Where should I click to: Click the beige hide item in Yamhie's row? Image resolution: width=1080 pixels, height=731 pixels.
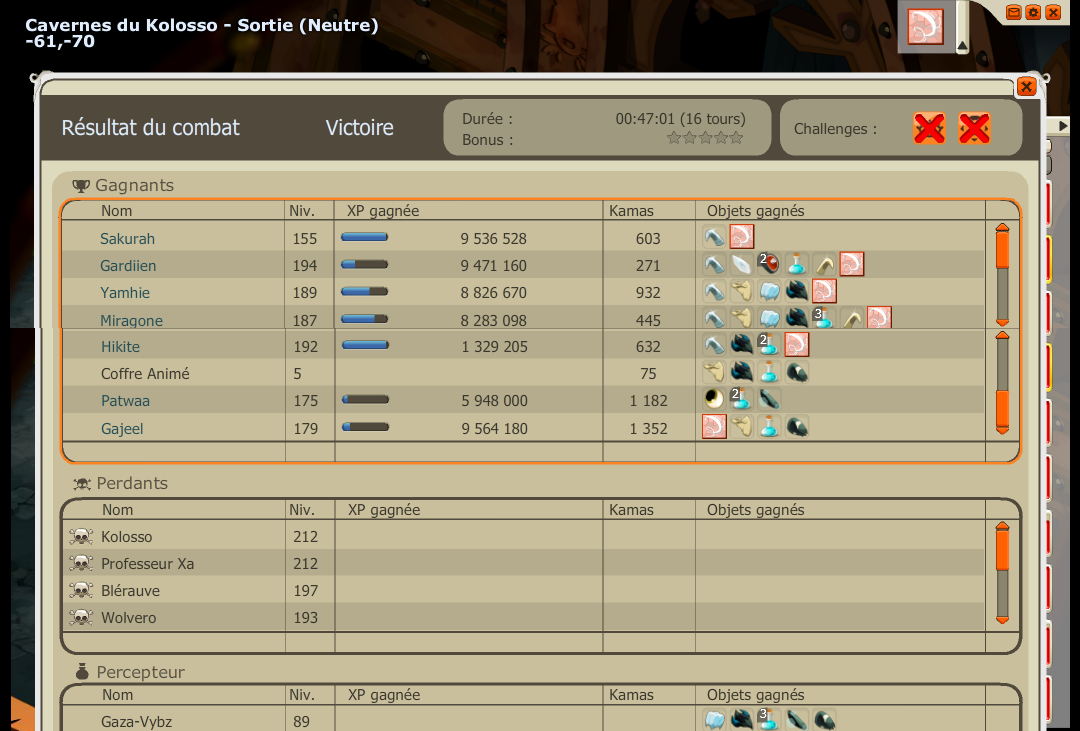pyautogui.click(x=742, y=291)
